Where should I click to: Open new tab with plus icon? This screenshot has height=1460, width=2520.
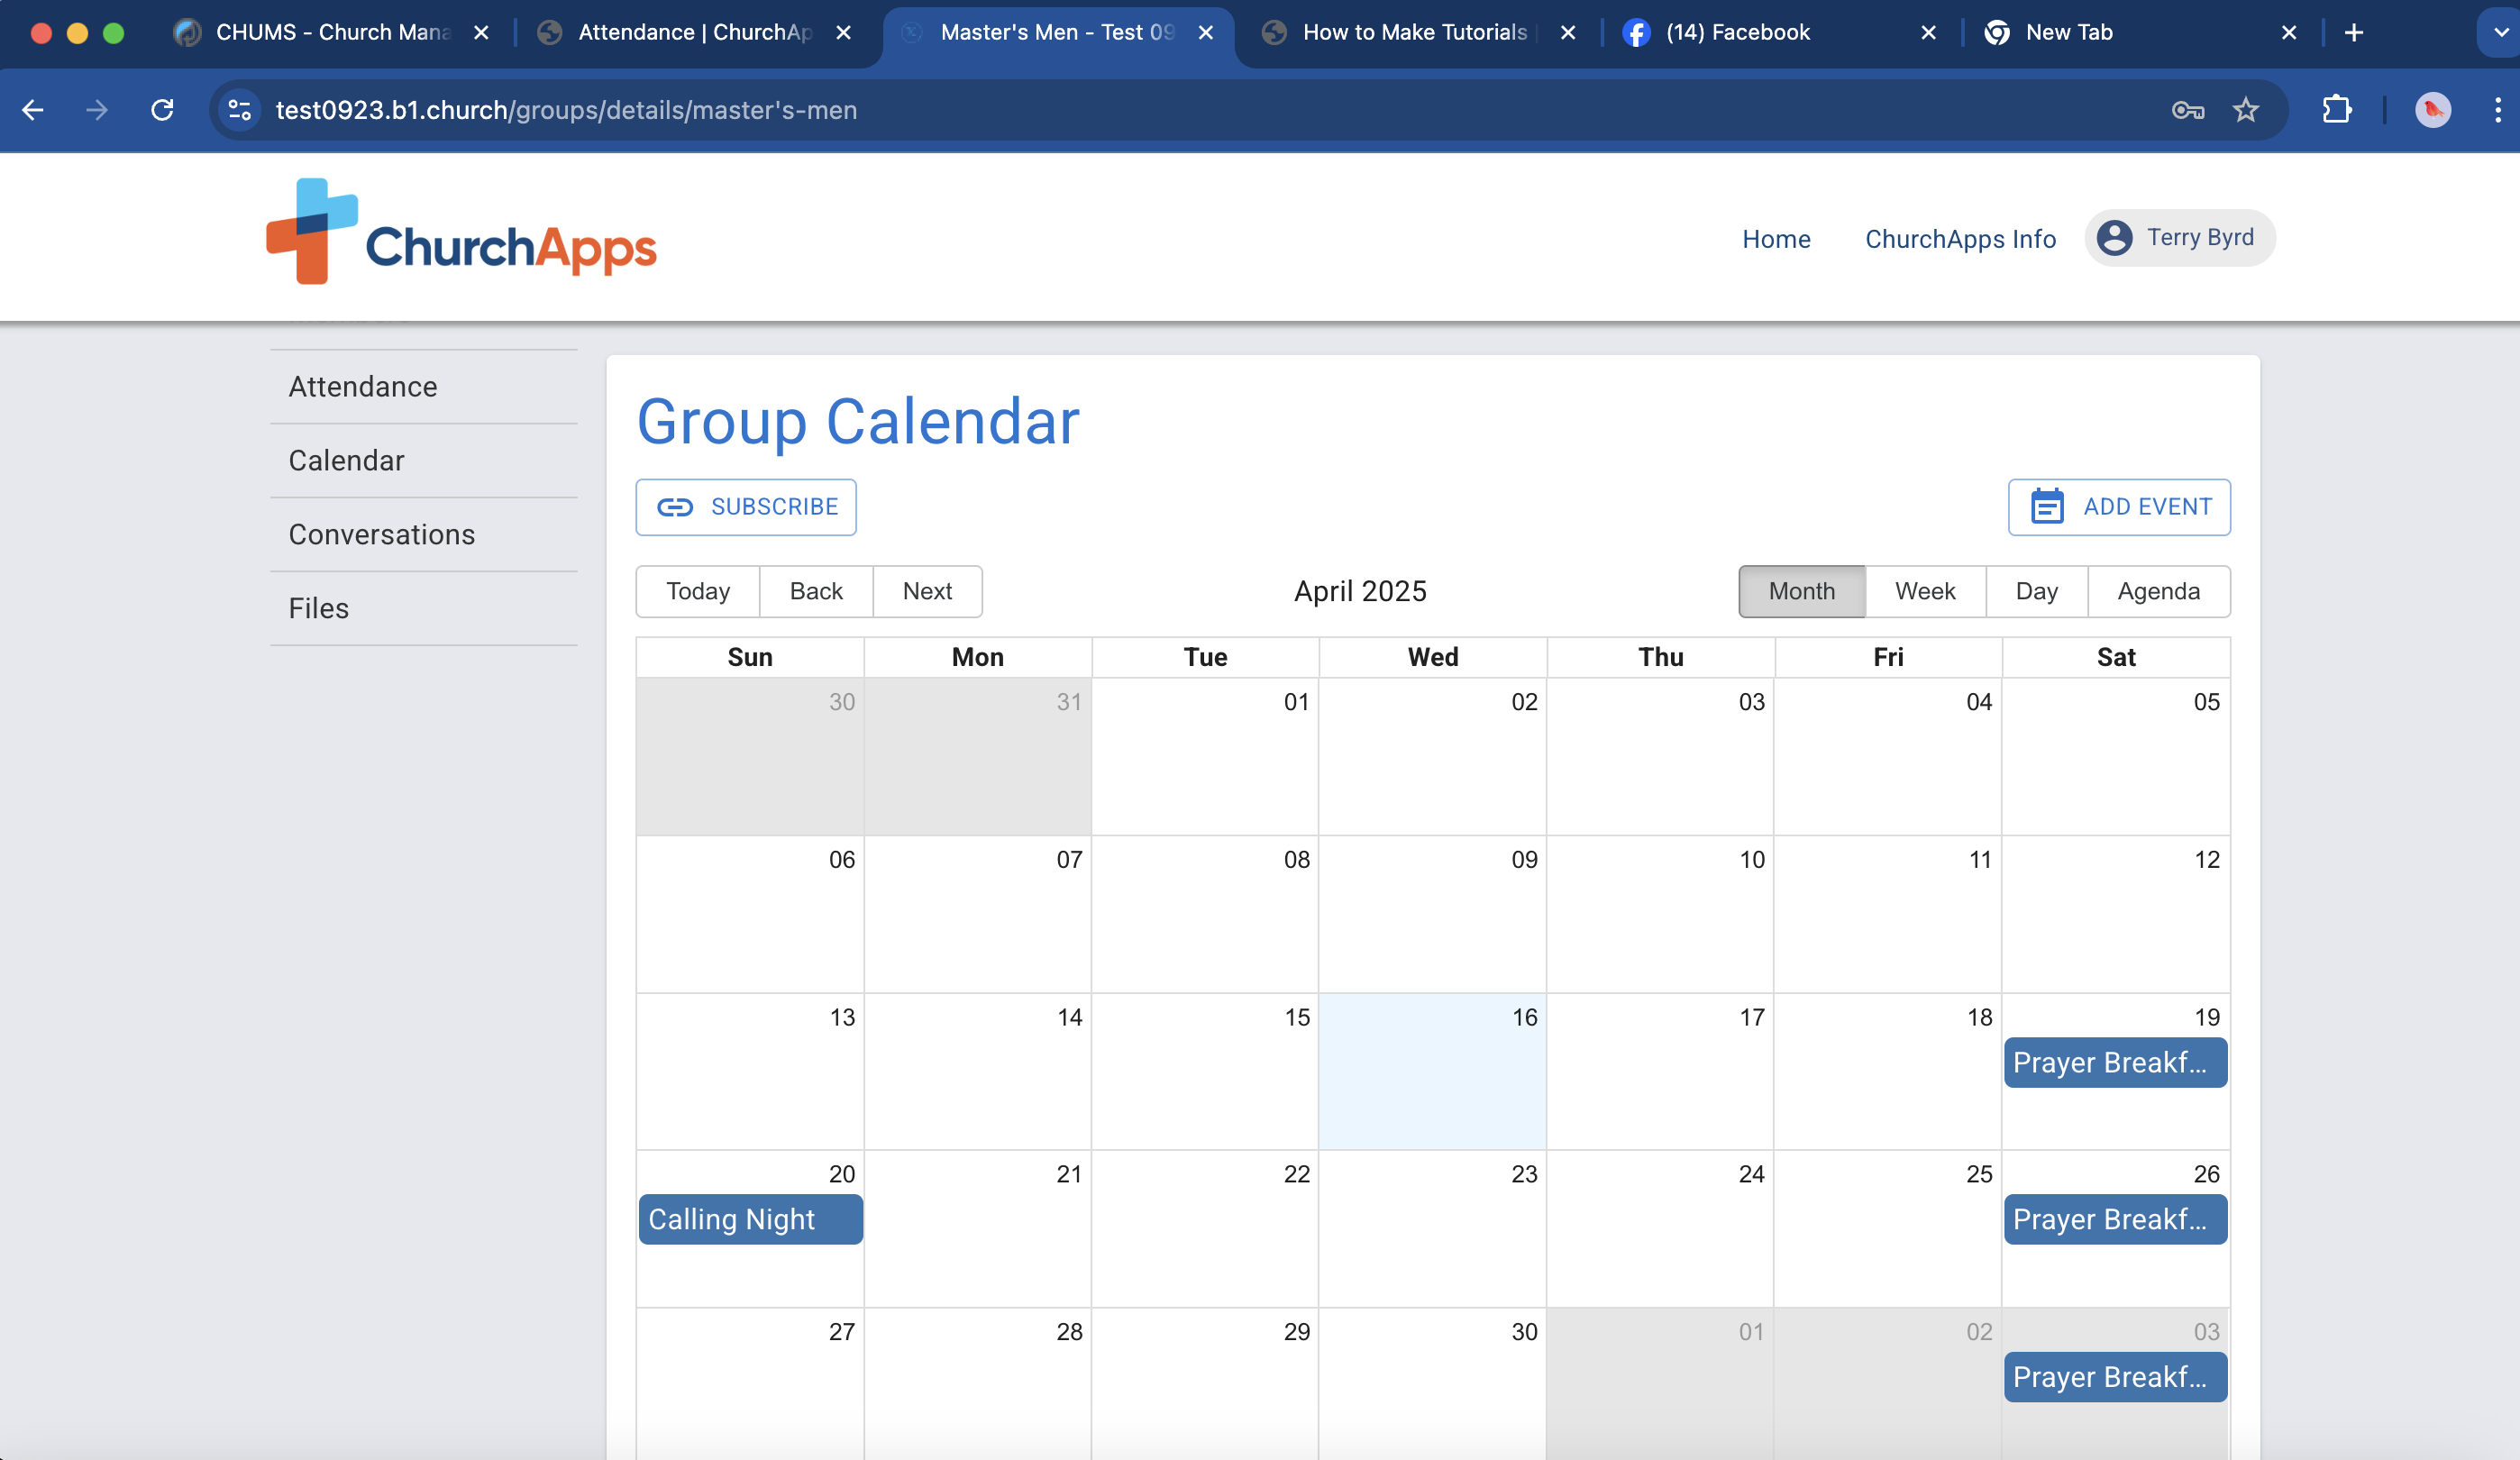pyautogui.click(x=2354, y=33)
